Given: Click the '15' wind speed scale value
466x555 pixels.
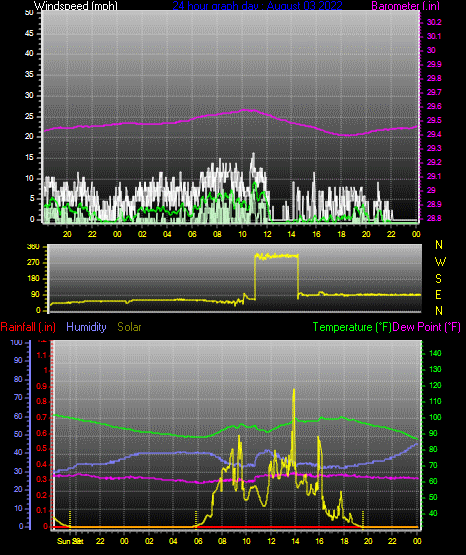Looking at the screenshot, I should click(x=29, y=158).
